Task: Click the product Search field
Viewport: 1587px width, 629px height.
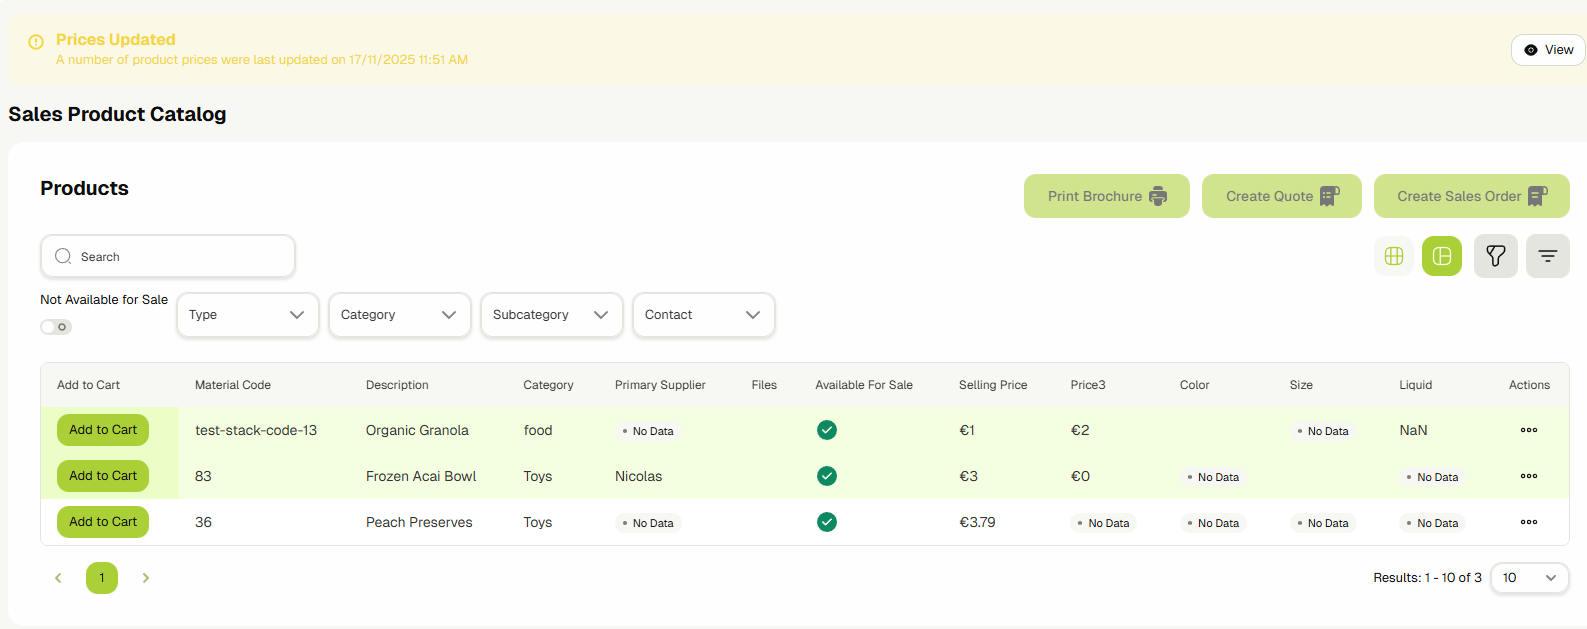Action: tap(168, 257)
